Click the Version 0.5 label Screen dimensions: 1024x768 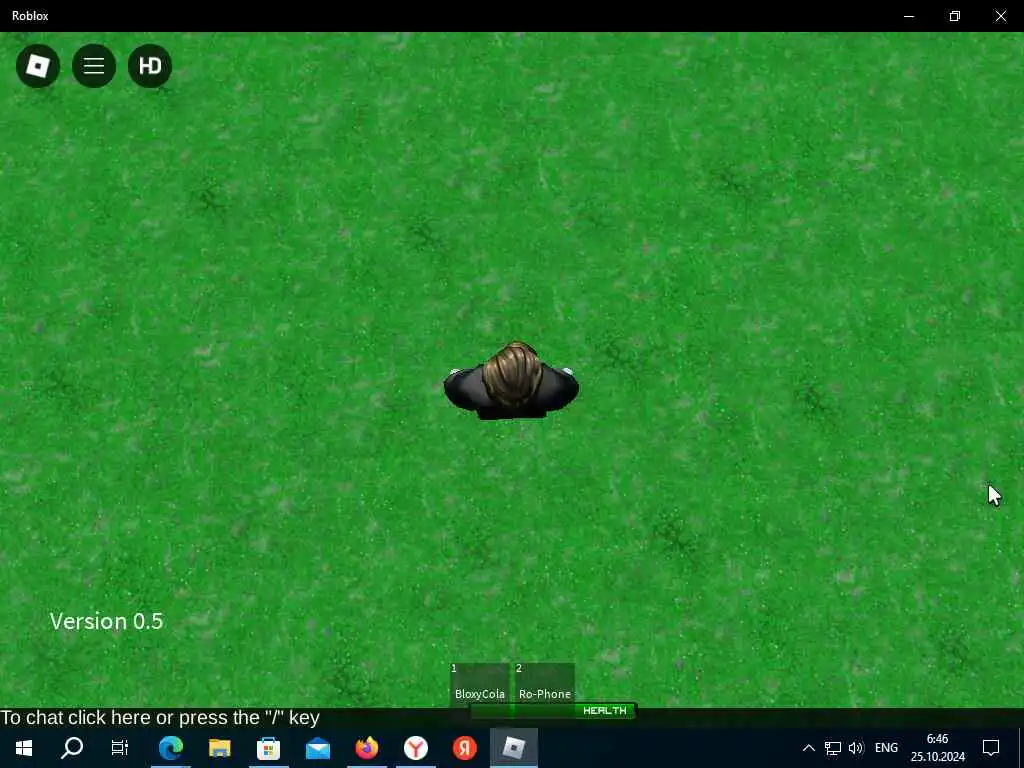click(x=106, y=621)
